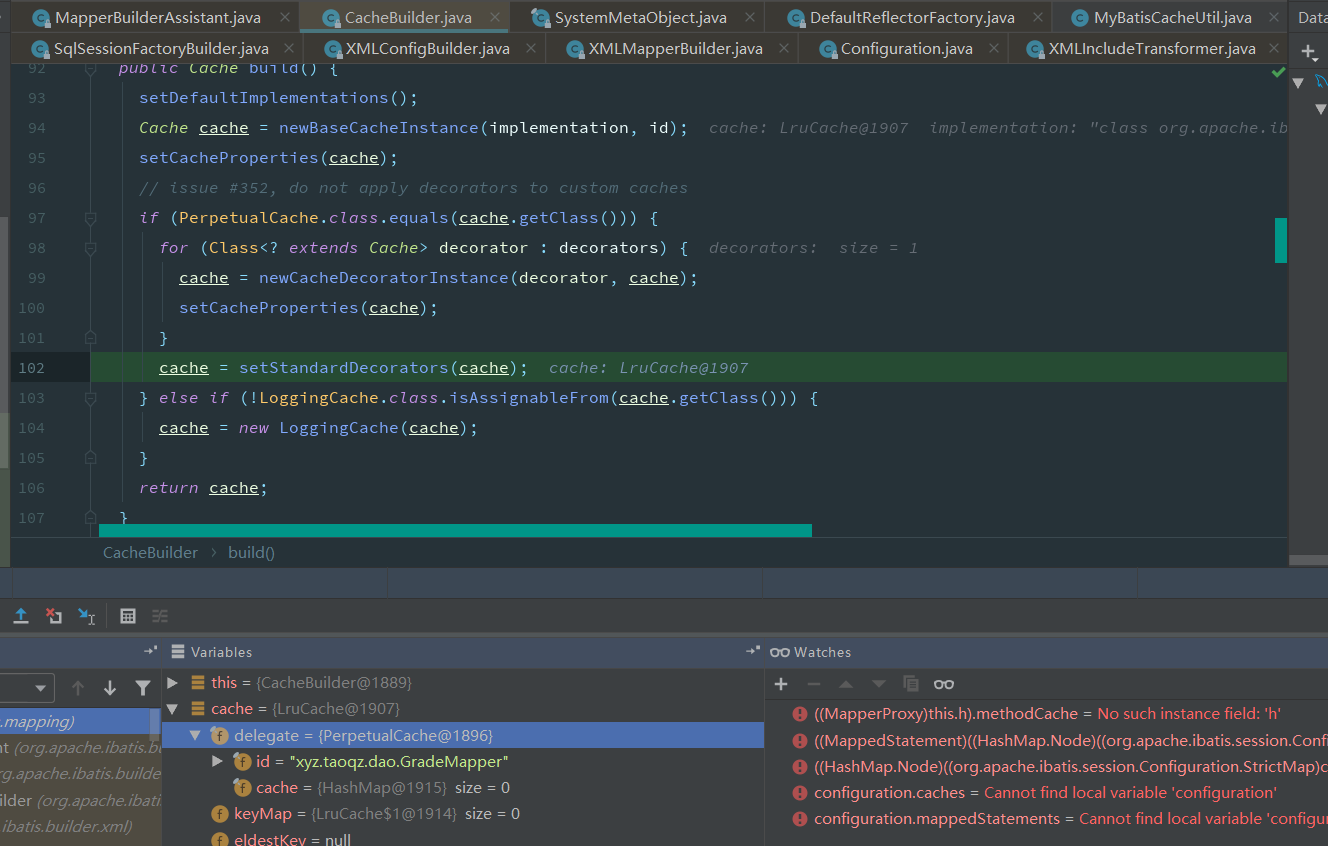Click the plus icon in right Database panel
Screen dimensions: 1328x846
point(1309,52)
